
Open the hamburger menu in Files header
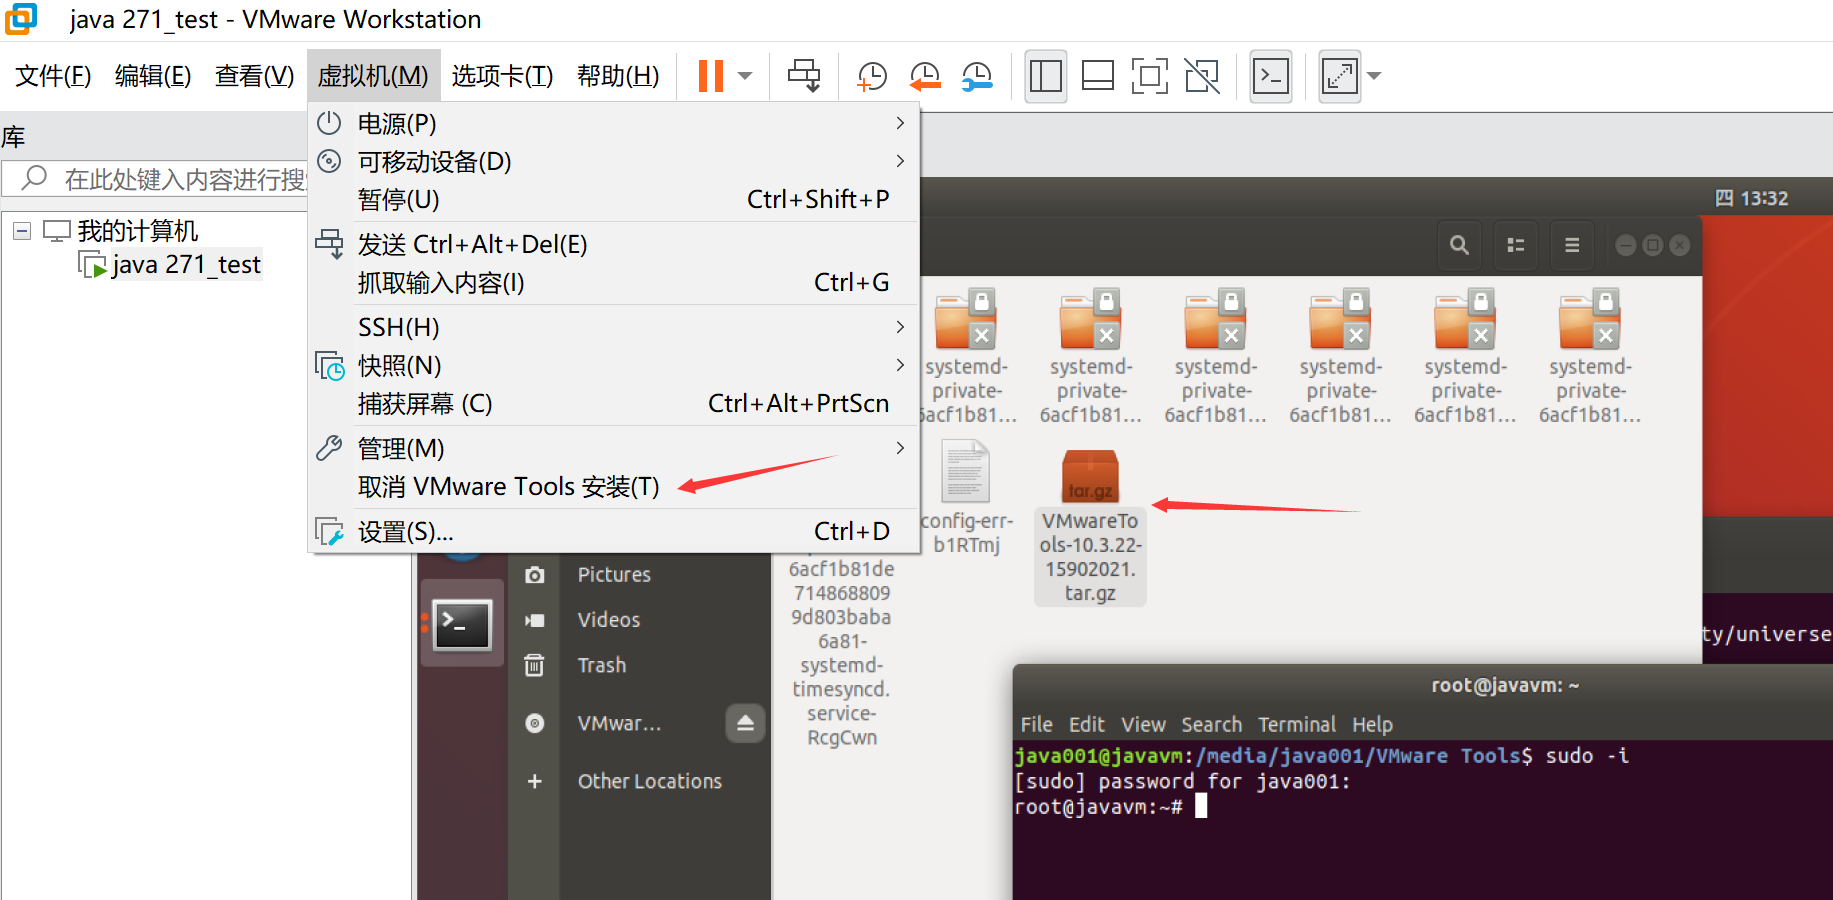coord(1572,245)
